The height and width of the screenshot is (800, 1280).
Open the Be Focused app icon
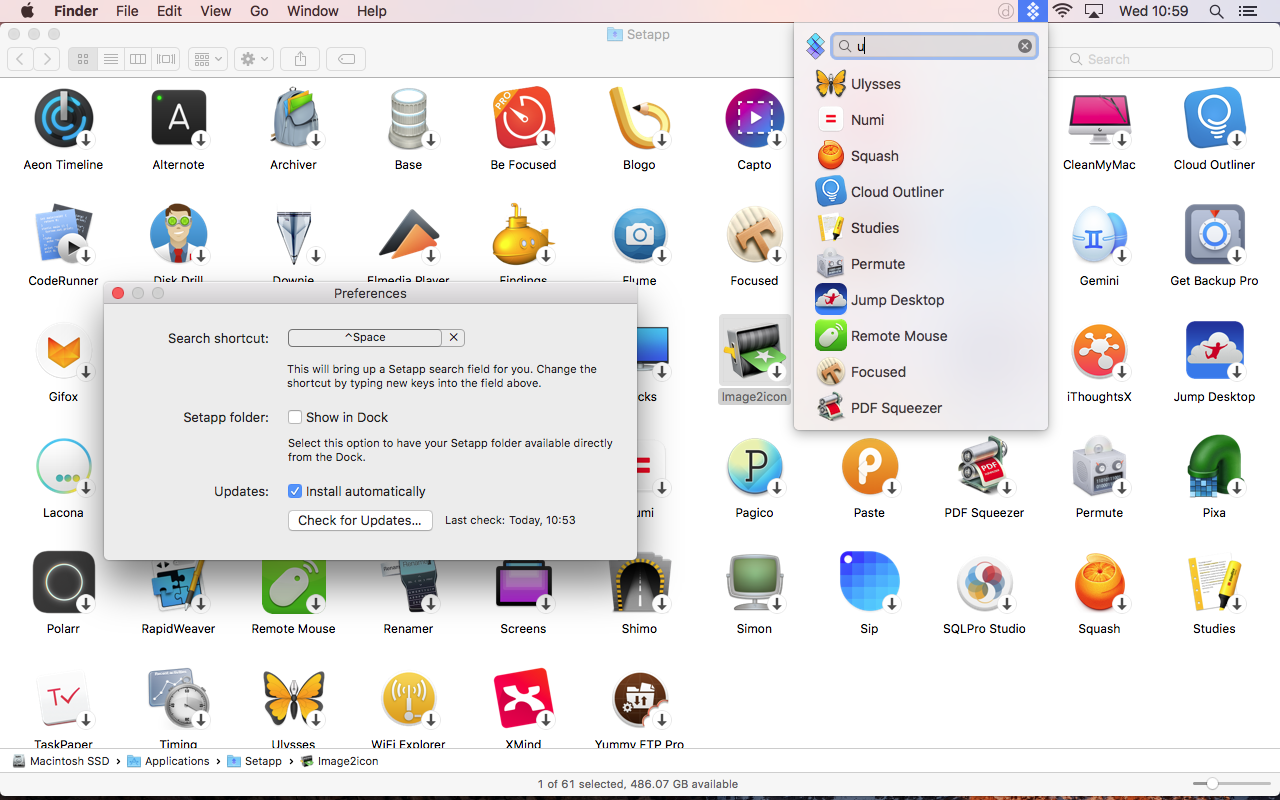coord(524,118)
